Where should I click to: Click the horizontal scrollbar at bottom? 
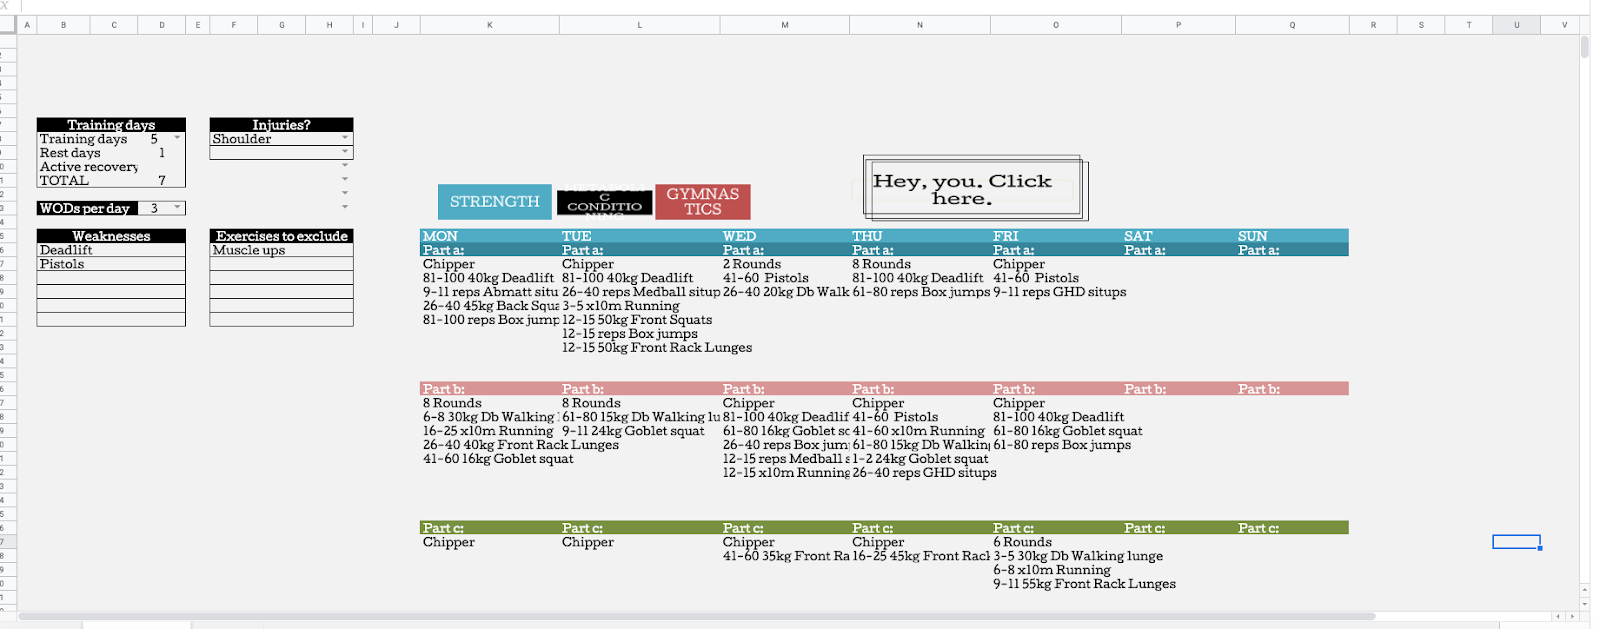697,616
